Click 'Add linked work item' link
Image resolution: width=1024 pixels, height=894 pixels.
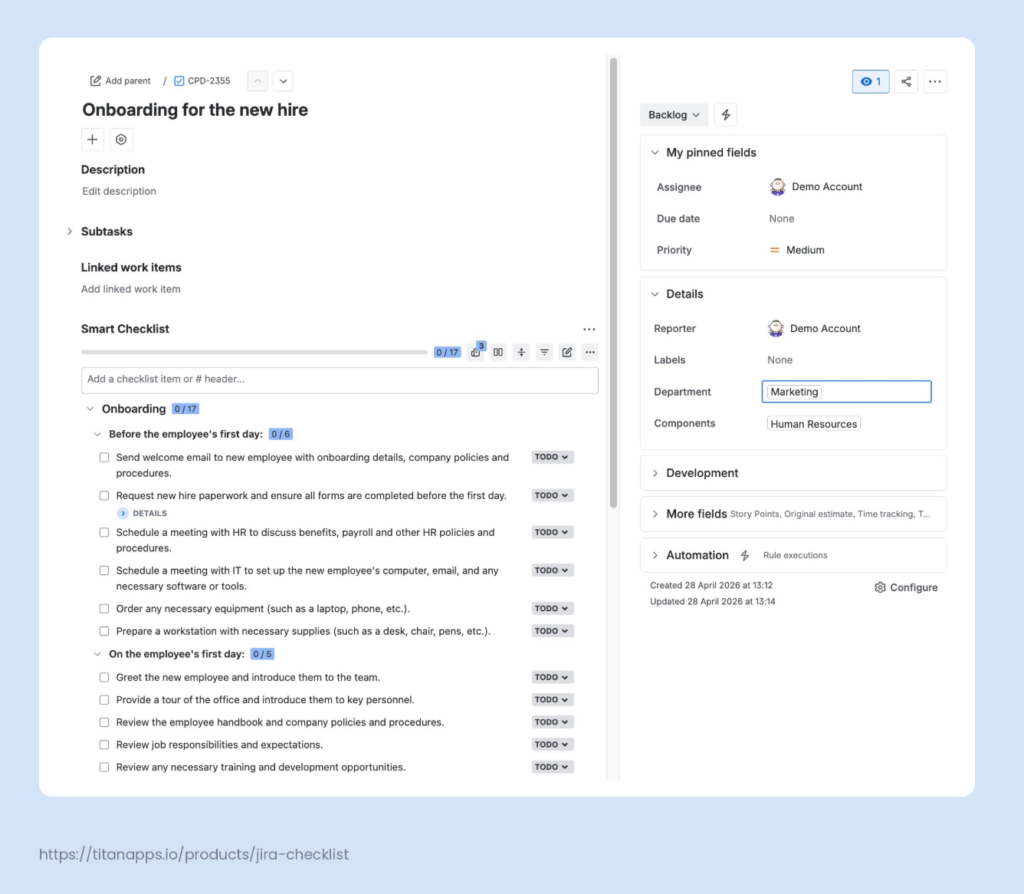131,289
